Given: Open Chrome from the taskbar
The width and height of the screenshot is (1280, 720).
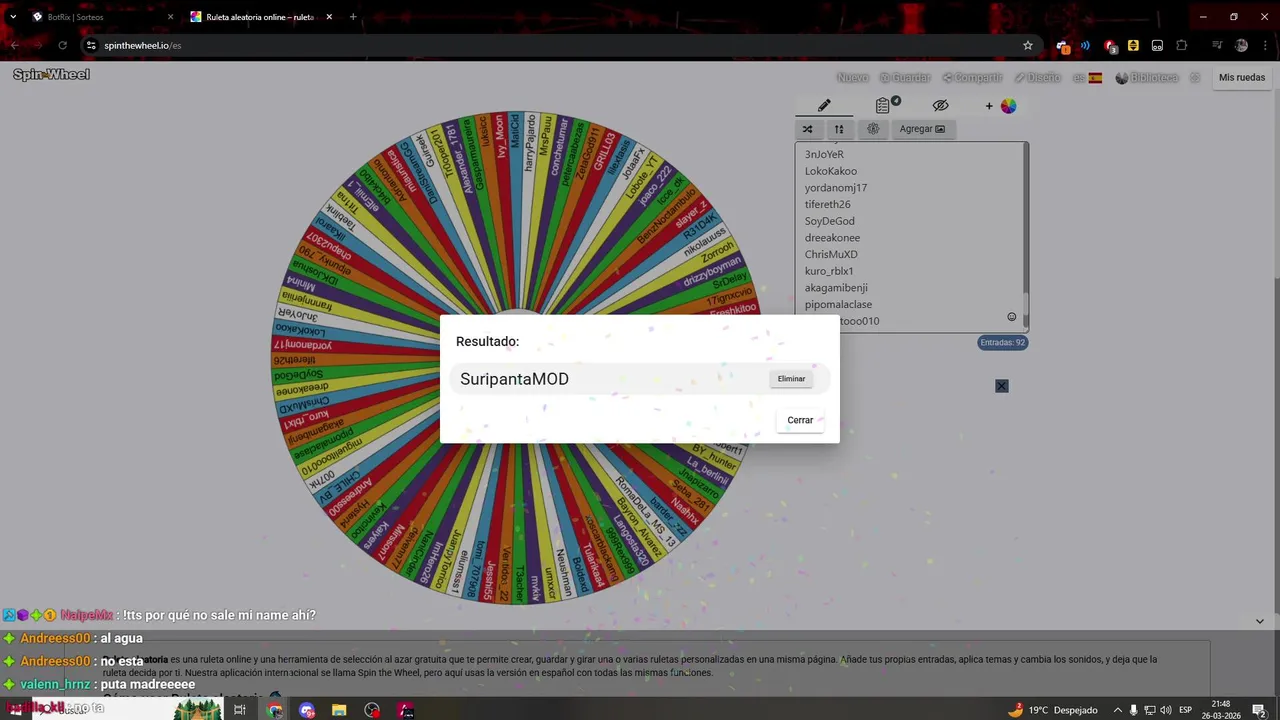Looking at the screenshot, I should point(275,710).
